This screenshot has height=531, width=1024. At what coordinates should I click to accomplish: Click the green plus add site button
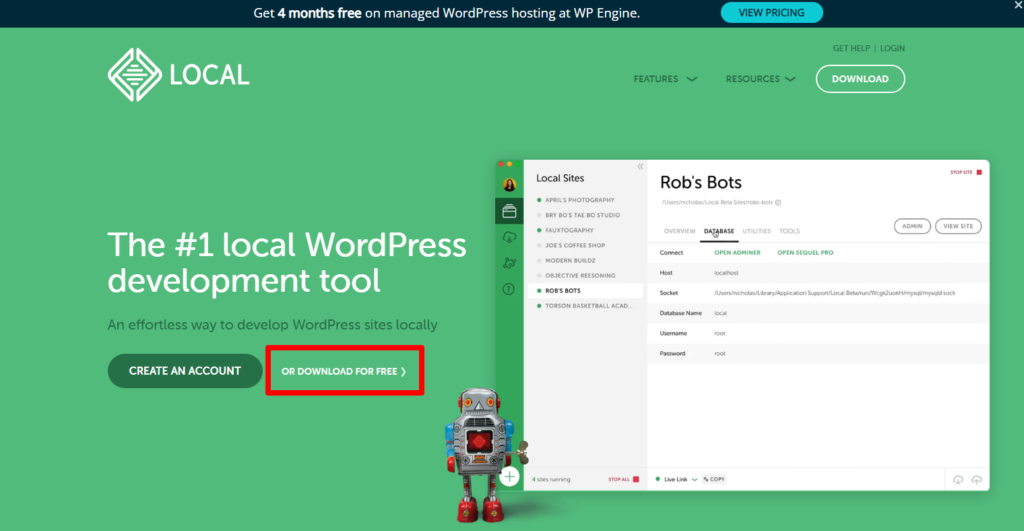(510, 476)
